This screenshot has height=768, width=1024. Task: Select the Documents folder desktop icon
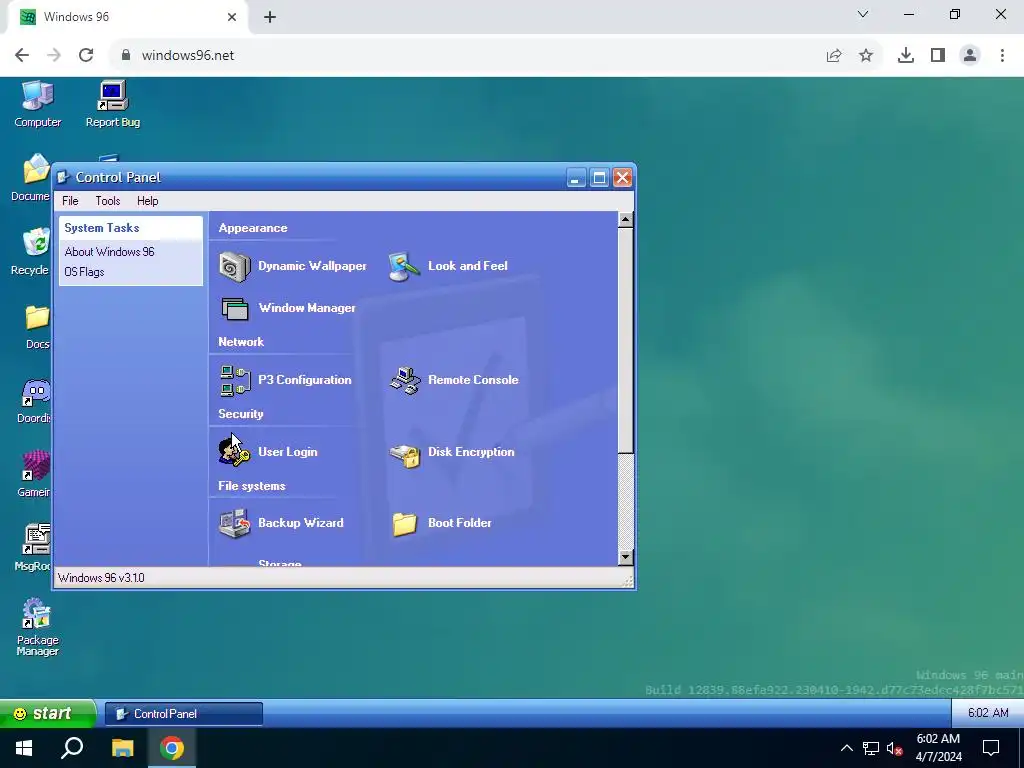31,178
